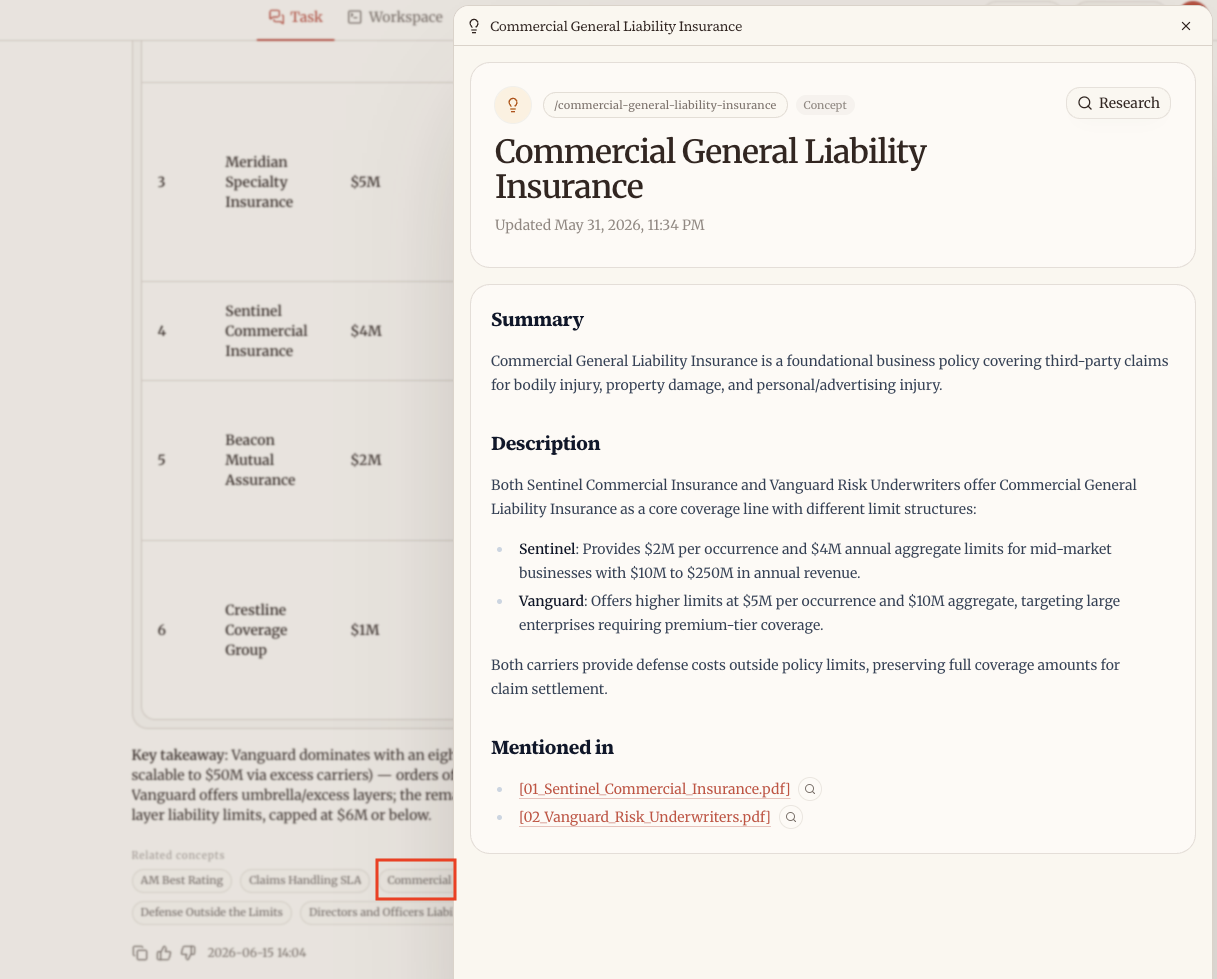Click the lightbulb icon in panel header
This screenshot has height=979, width=1217.
click(x=474, y=26)
